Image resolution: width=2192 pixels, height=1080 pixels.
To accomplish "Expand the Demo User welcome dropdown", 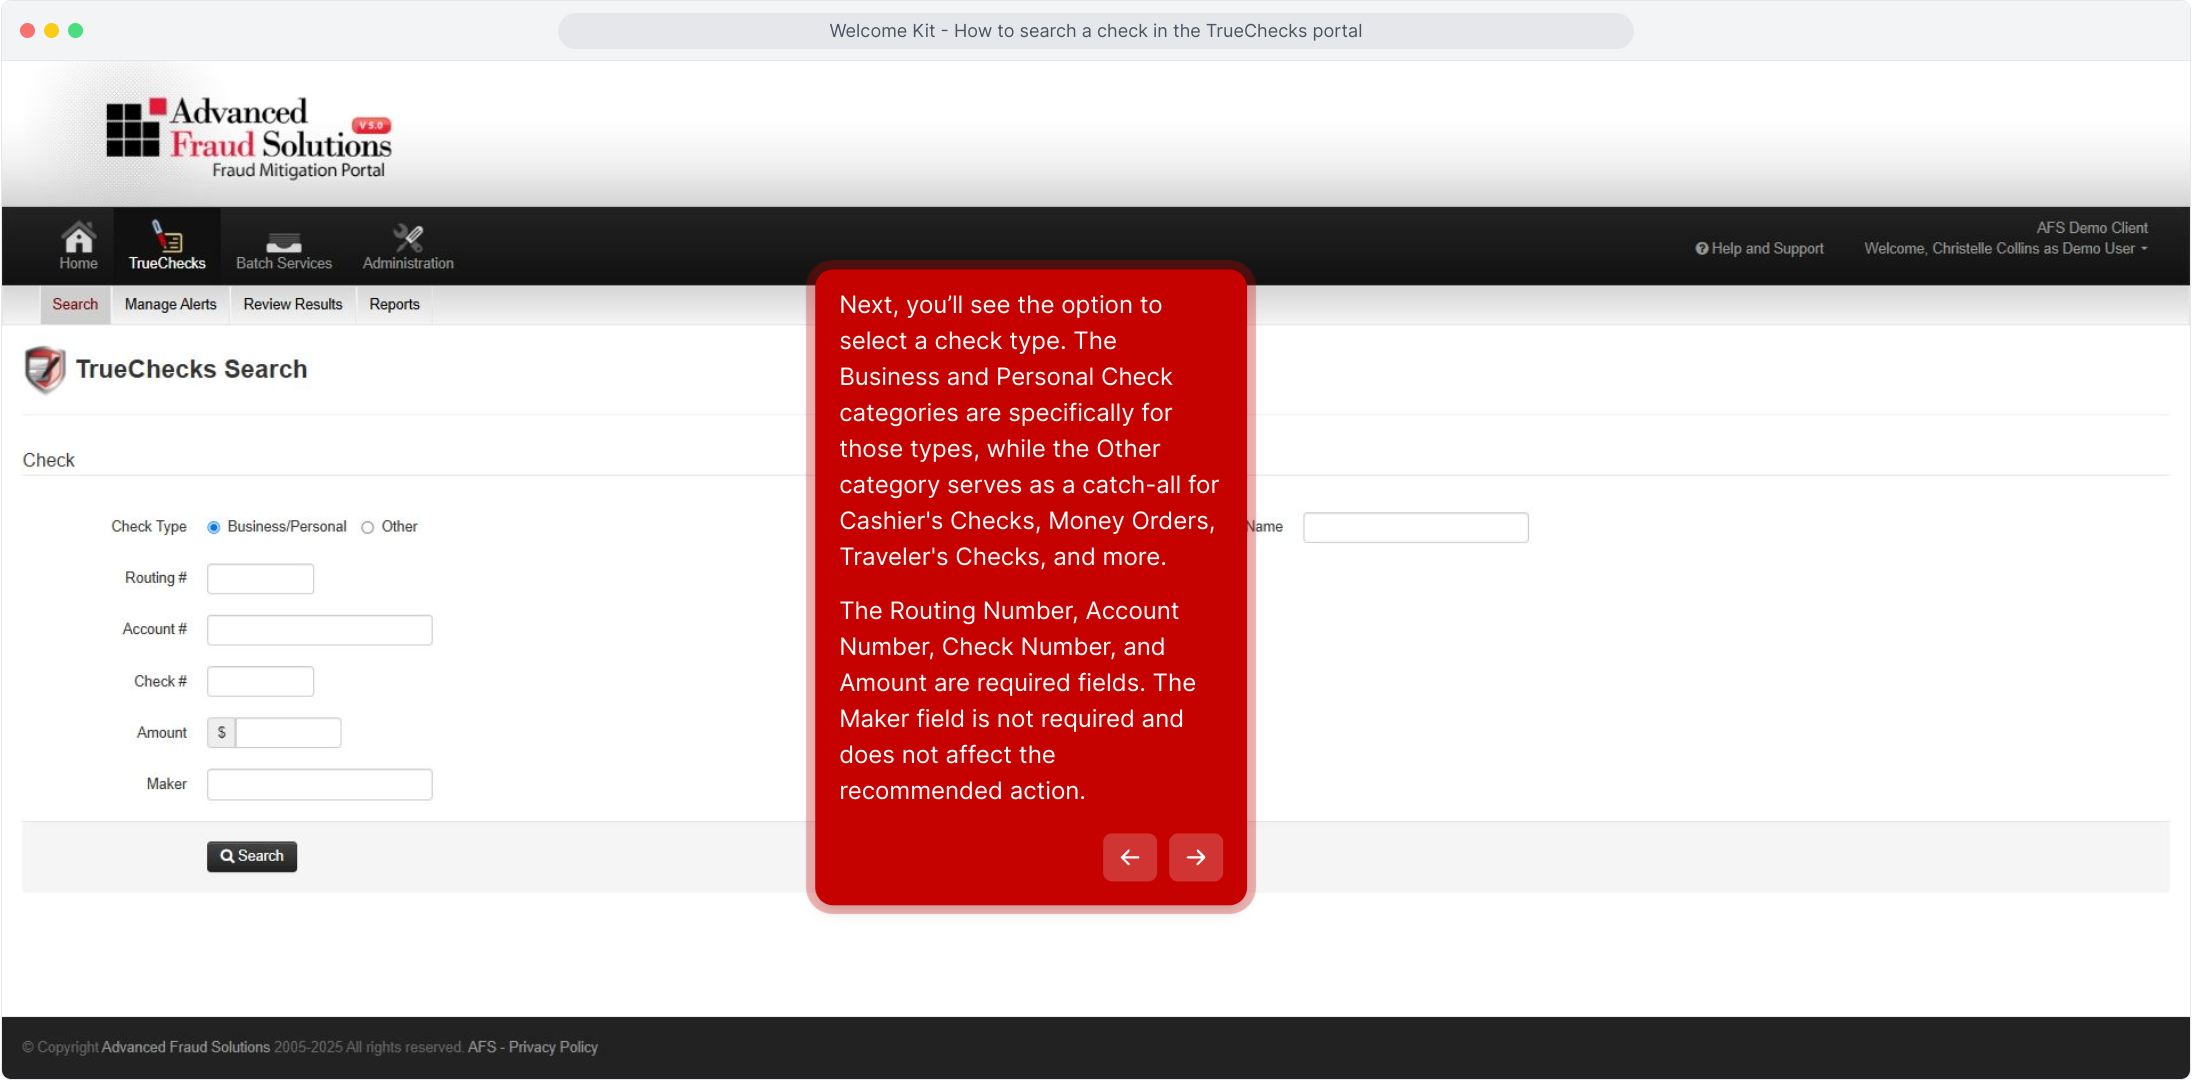I will coord(2006,249).
